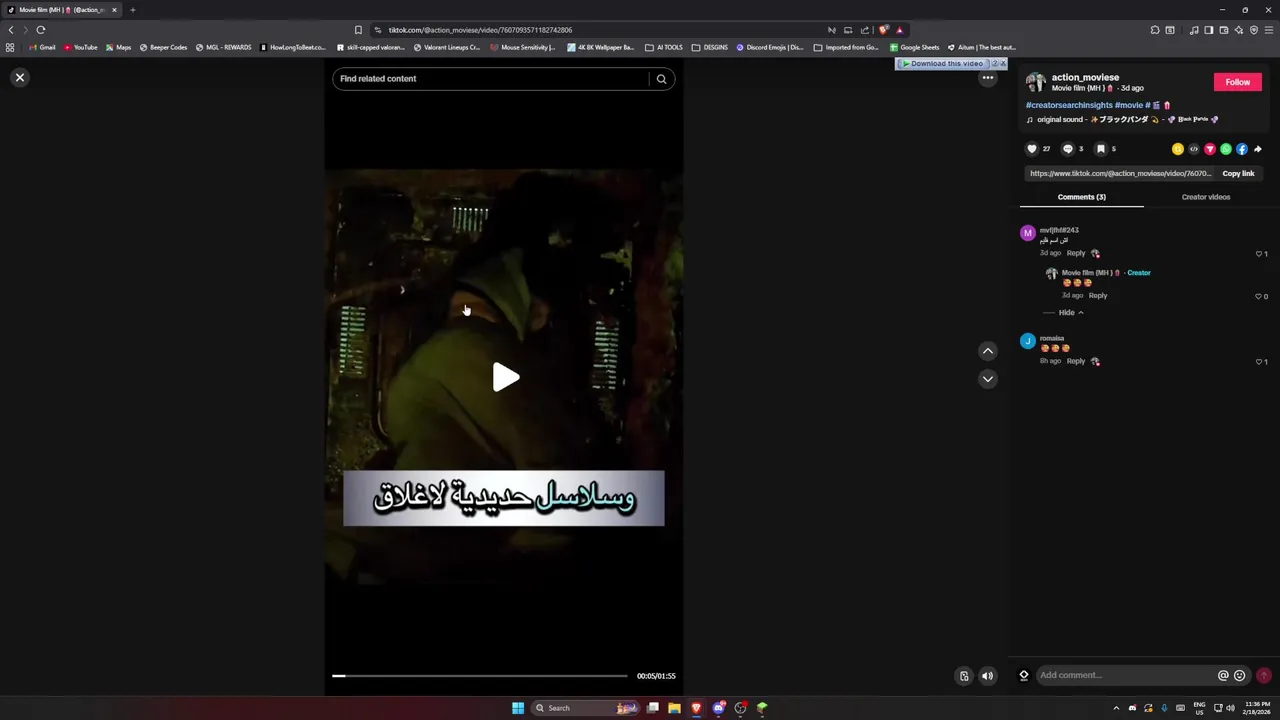This screenshot has width=1280, height=720.
Task: Click the red send to friends icon
Action: point(1210,149)
